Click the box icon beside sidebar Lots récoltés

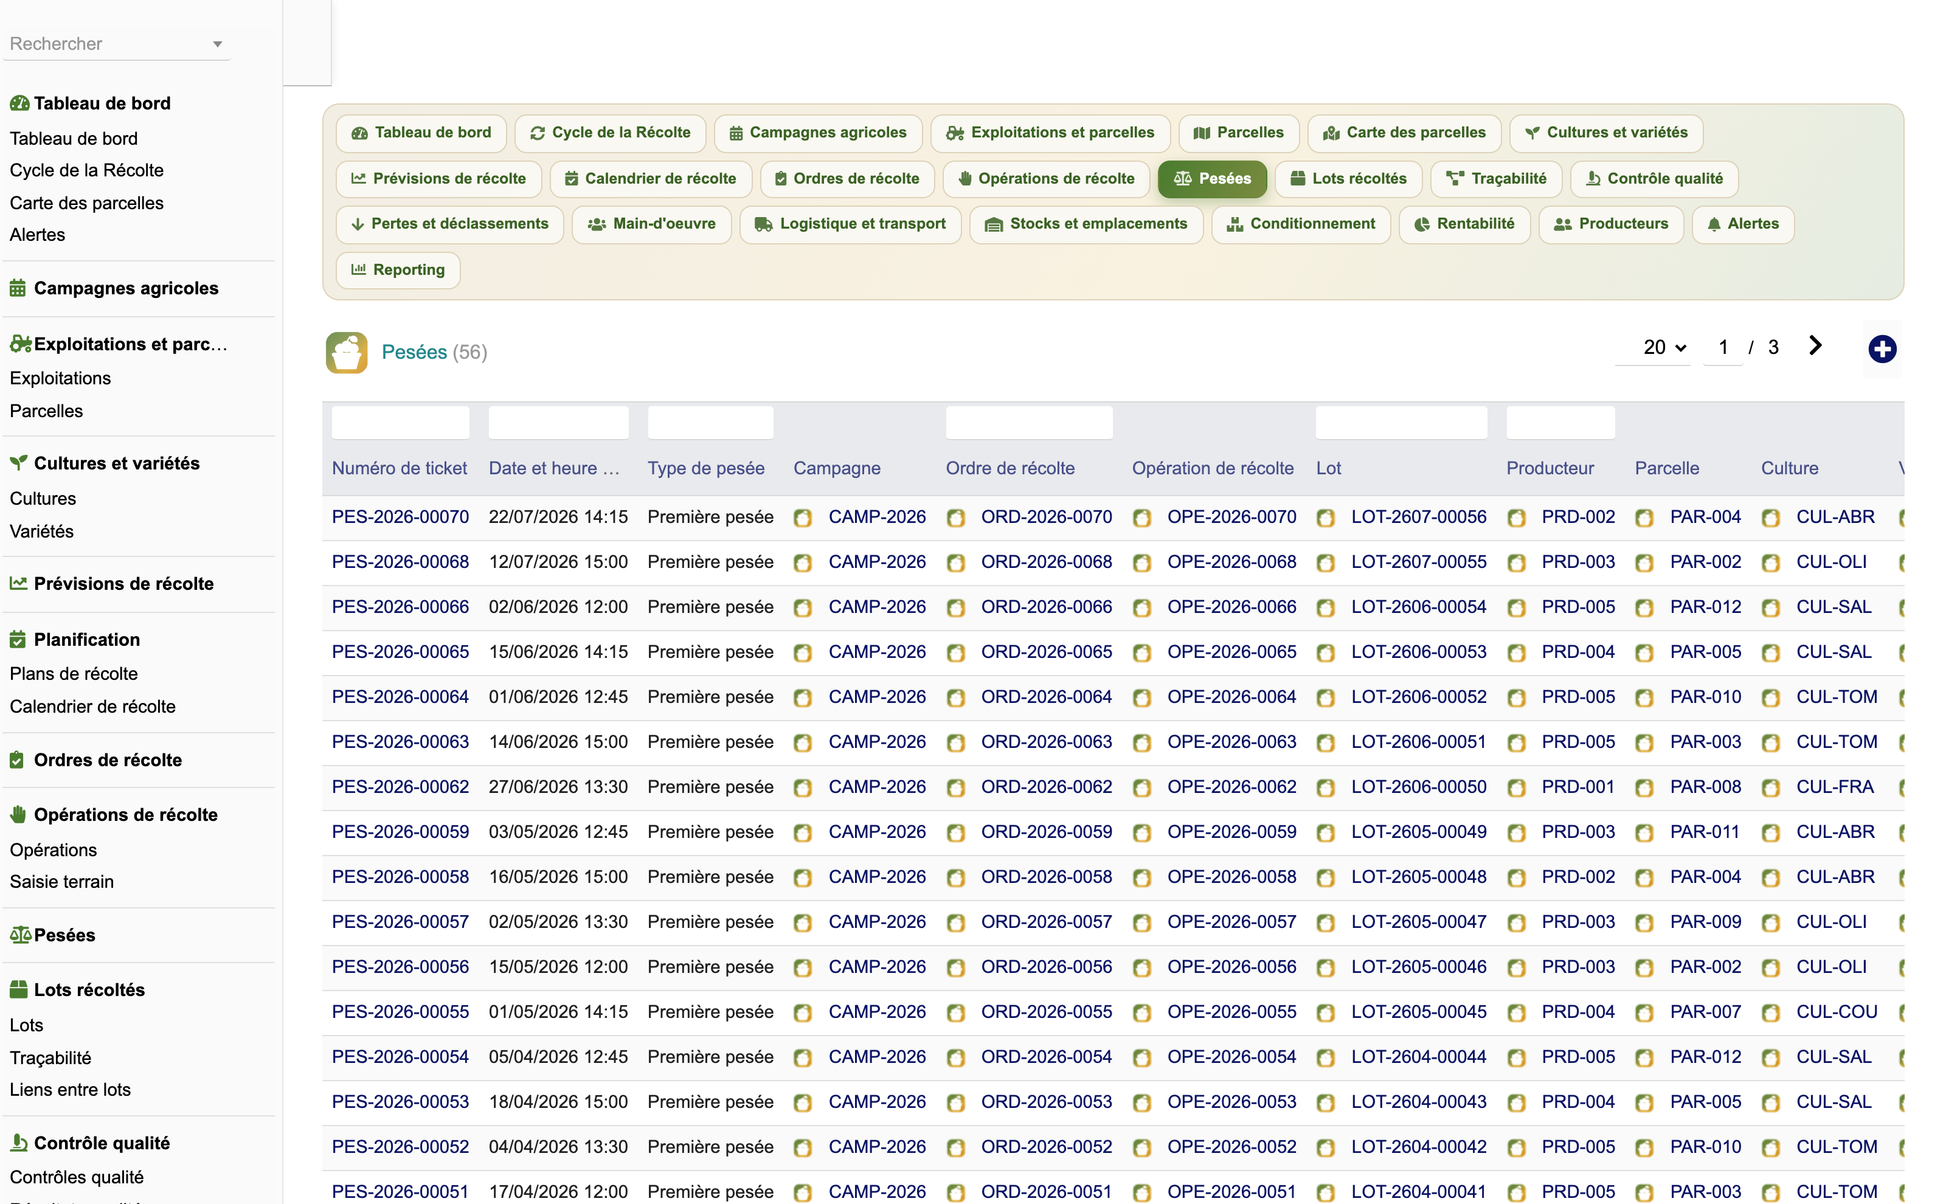pos(18,990)
